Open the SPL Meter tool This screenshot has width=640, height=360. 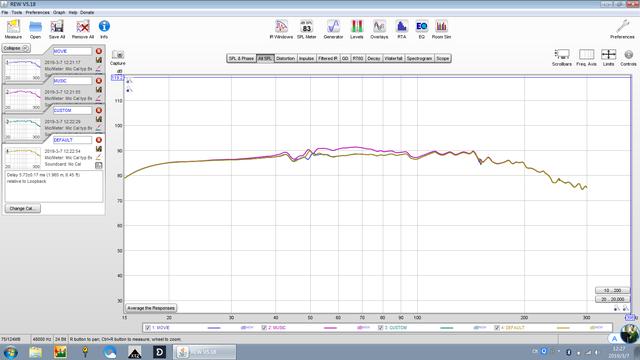pyautogui.click(x=307, y=29)
